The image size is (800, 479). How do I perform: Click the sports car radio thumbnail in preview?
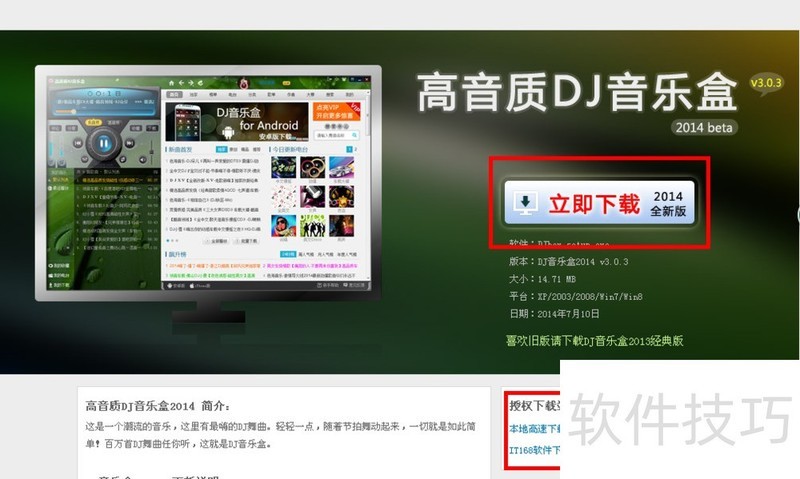click(x=341, y=168)
